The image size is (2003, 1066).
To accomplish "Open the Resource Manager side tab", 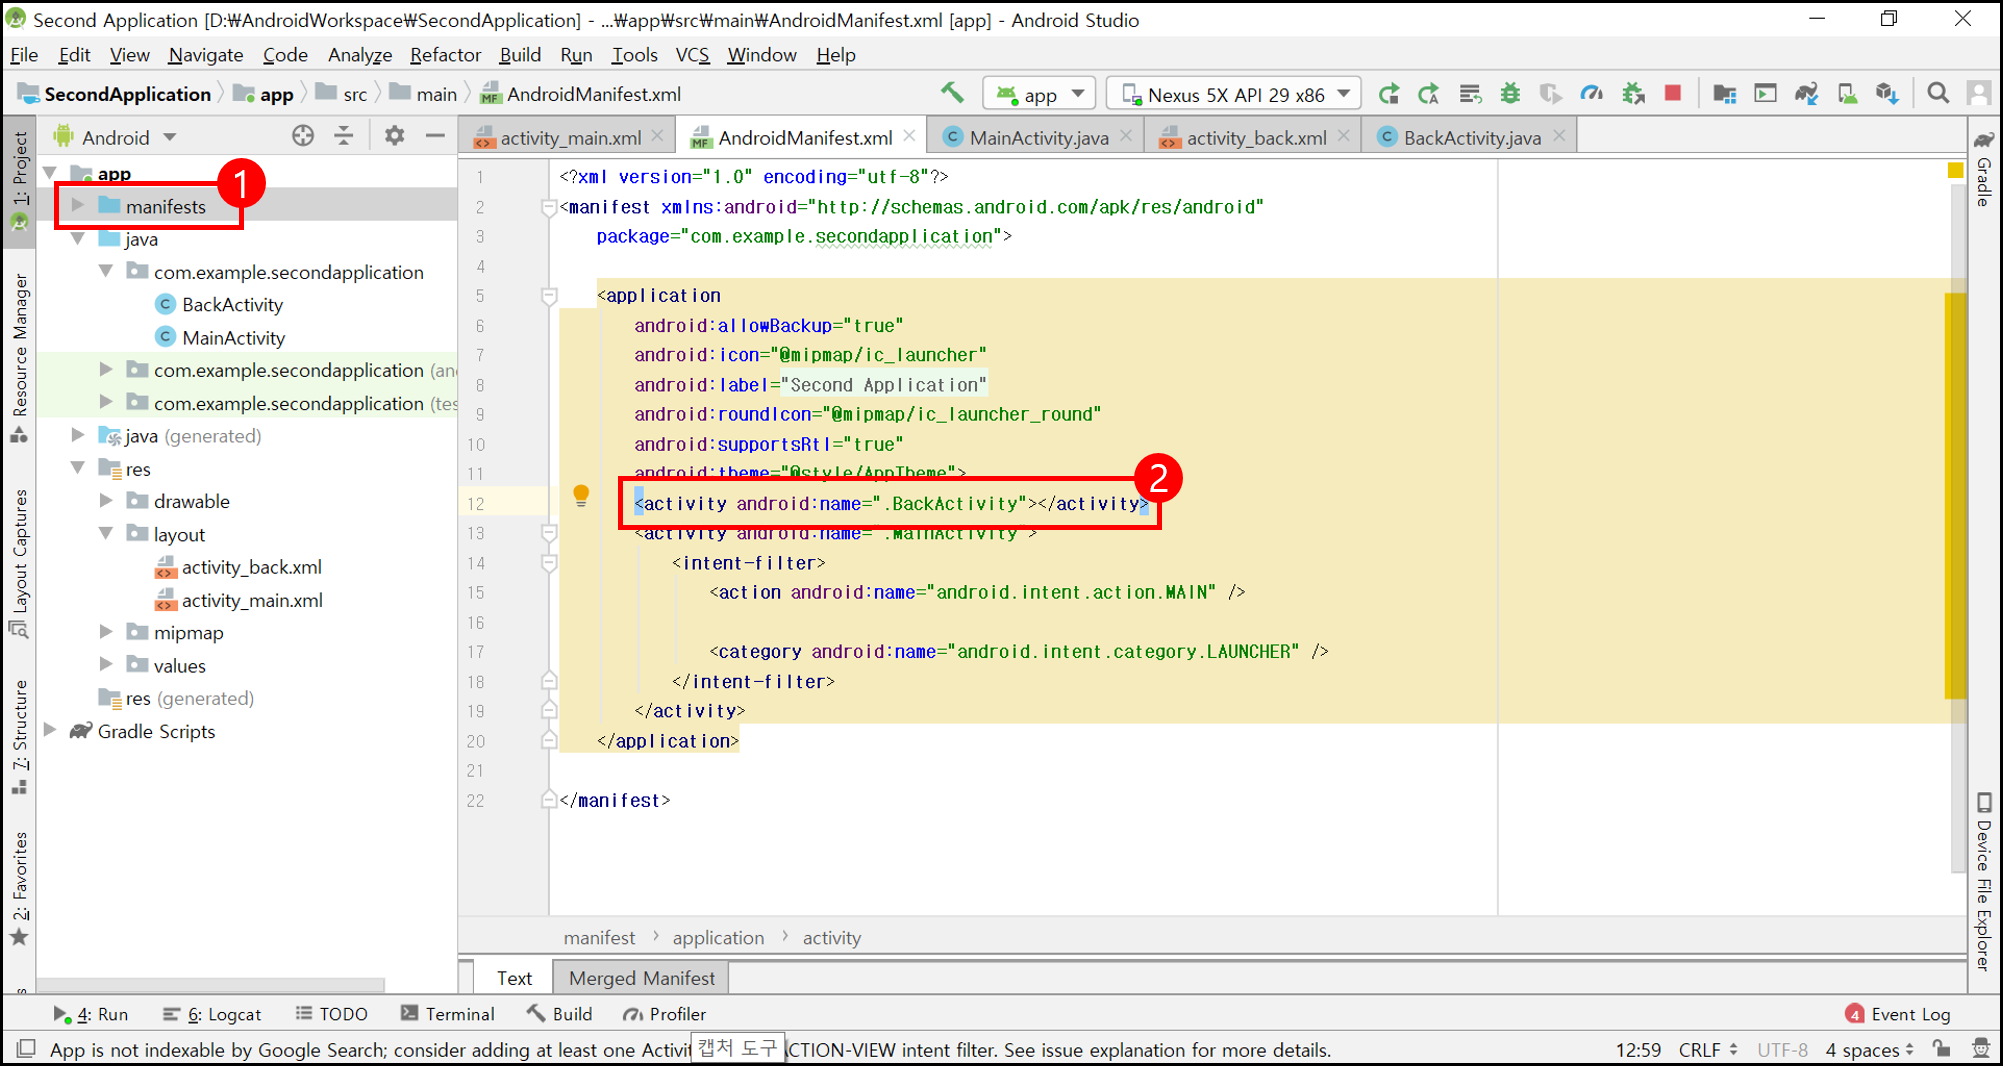I will click(x=19, y=358).
